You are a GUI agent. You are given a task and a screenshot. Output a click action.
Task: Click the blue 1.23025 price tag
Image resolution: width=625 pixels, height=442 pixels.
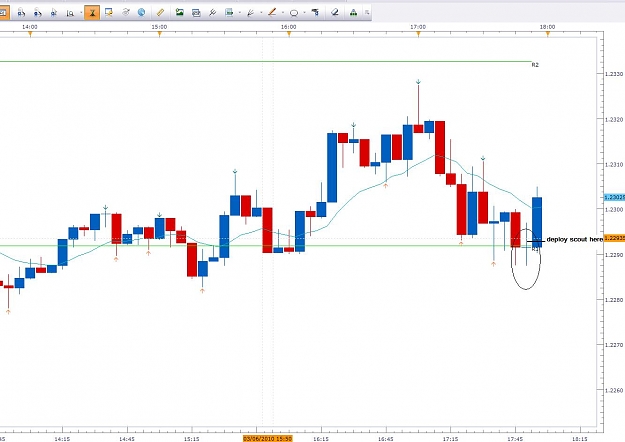point(615,197)
